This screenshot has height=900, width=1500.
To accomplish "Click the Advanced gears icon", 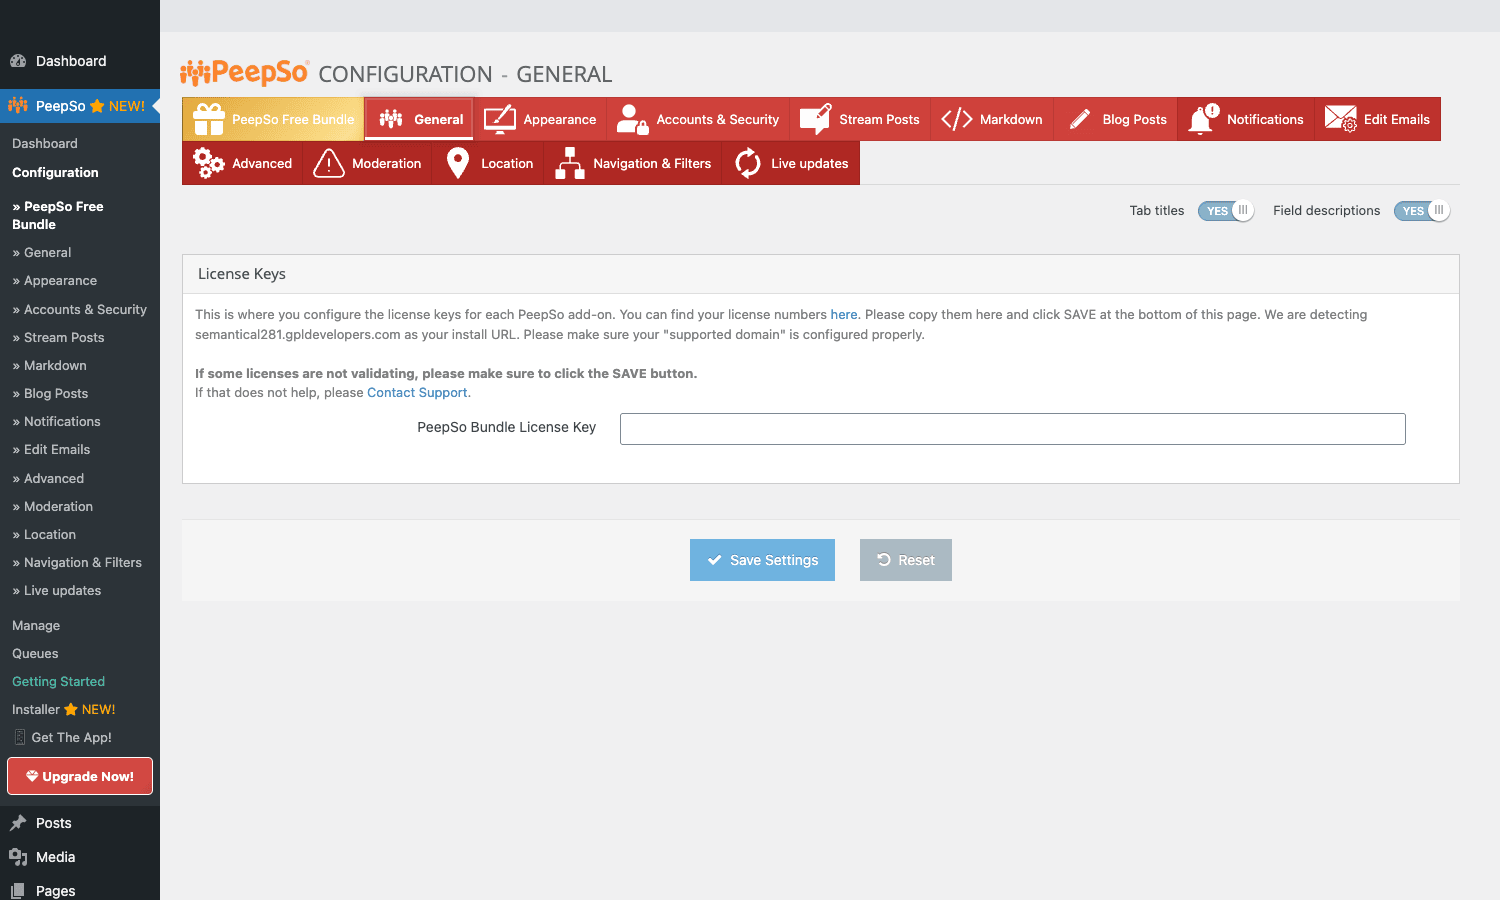I will coord(209,163).
